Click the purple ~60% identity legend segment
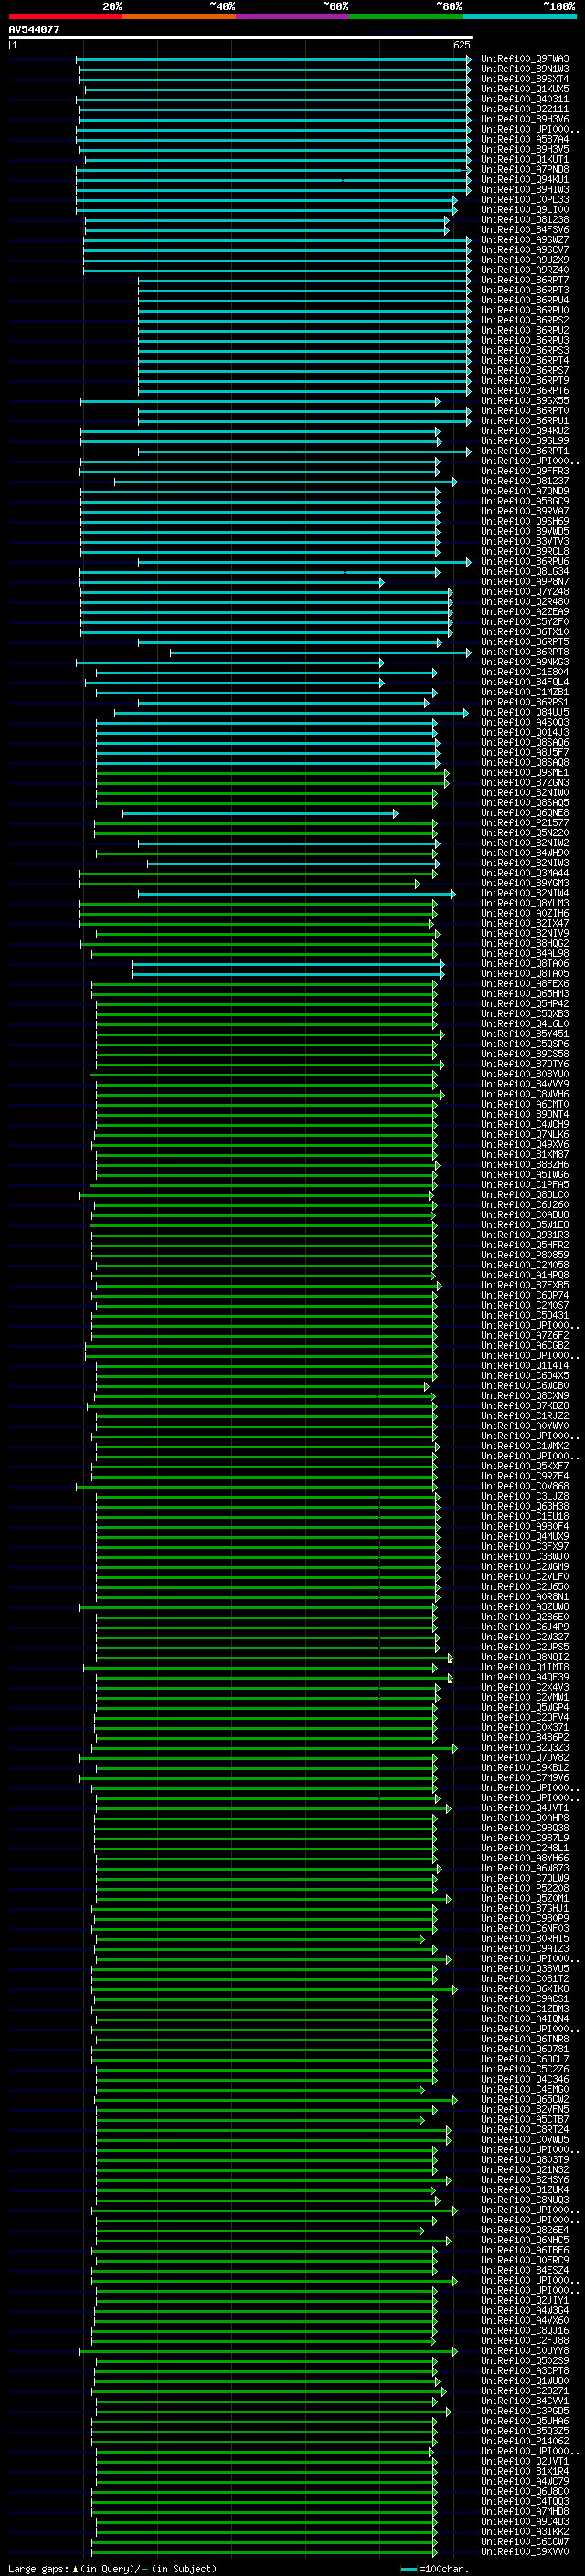This screenshot has width=585, height=2576. pyautogui.click(x=292, y=16)
